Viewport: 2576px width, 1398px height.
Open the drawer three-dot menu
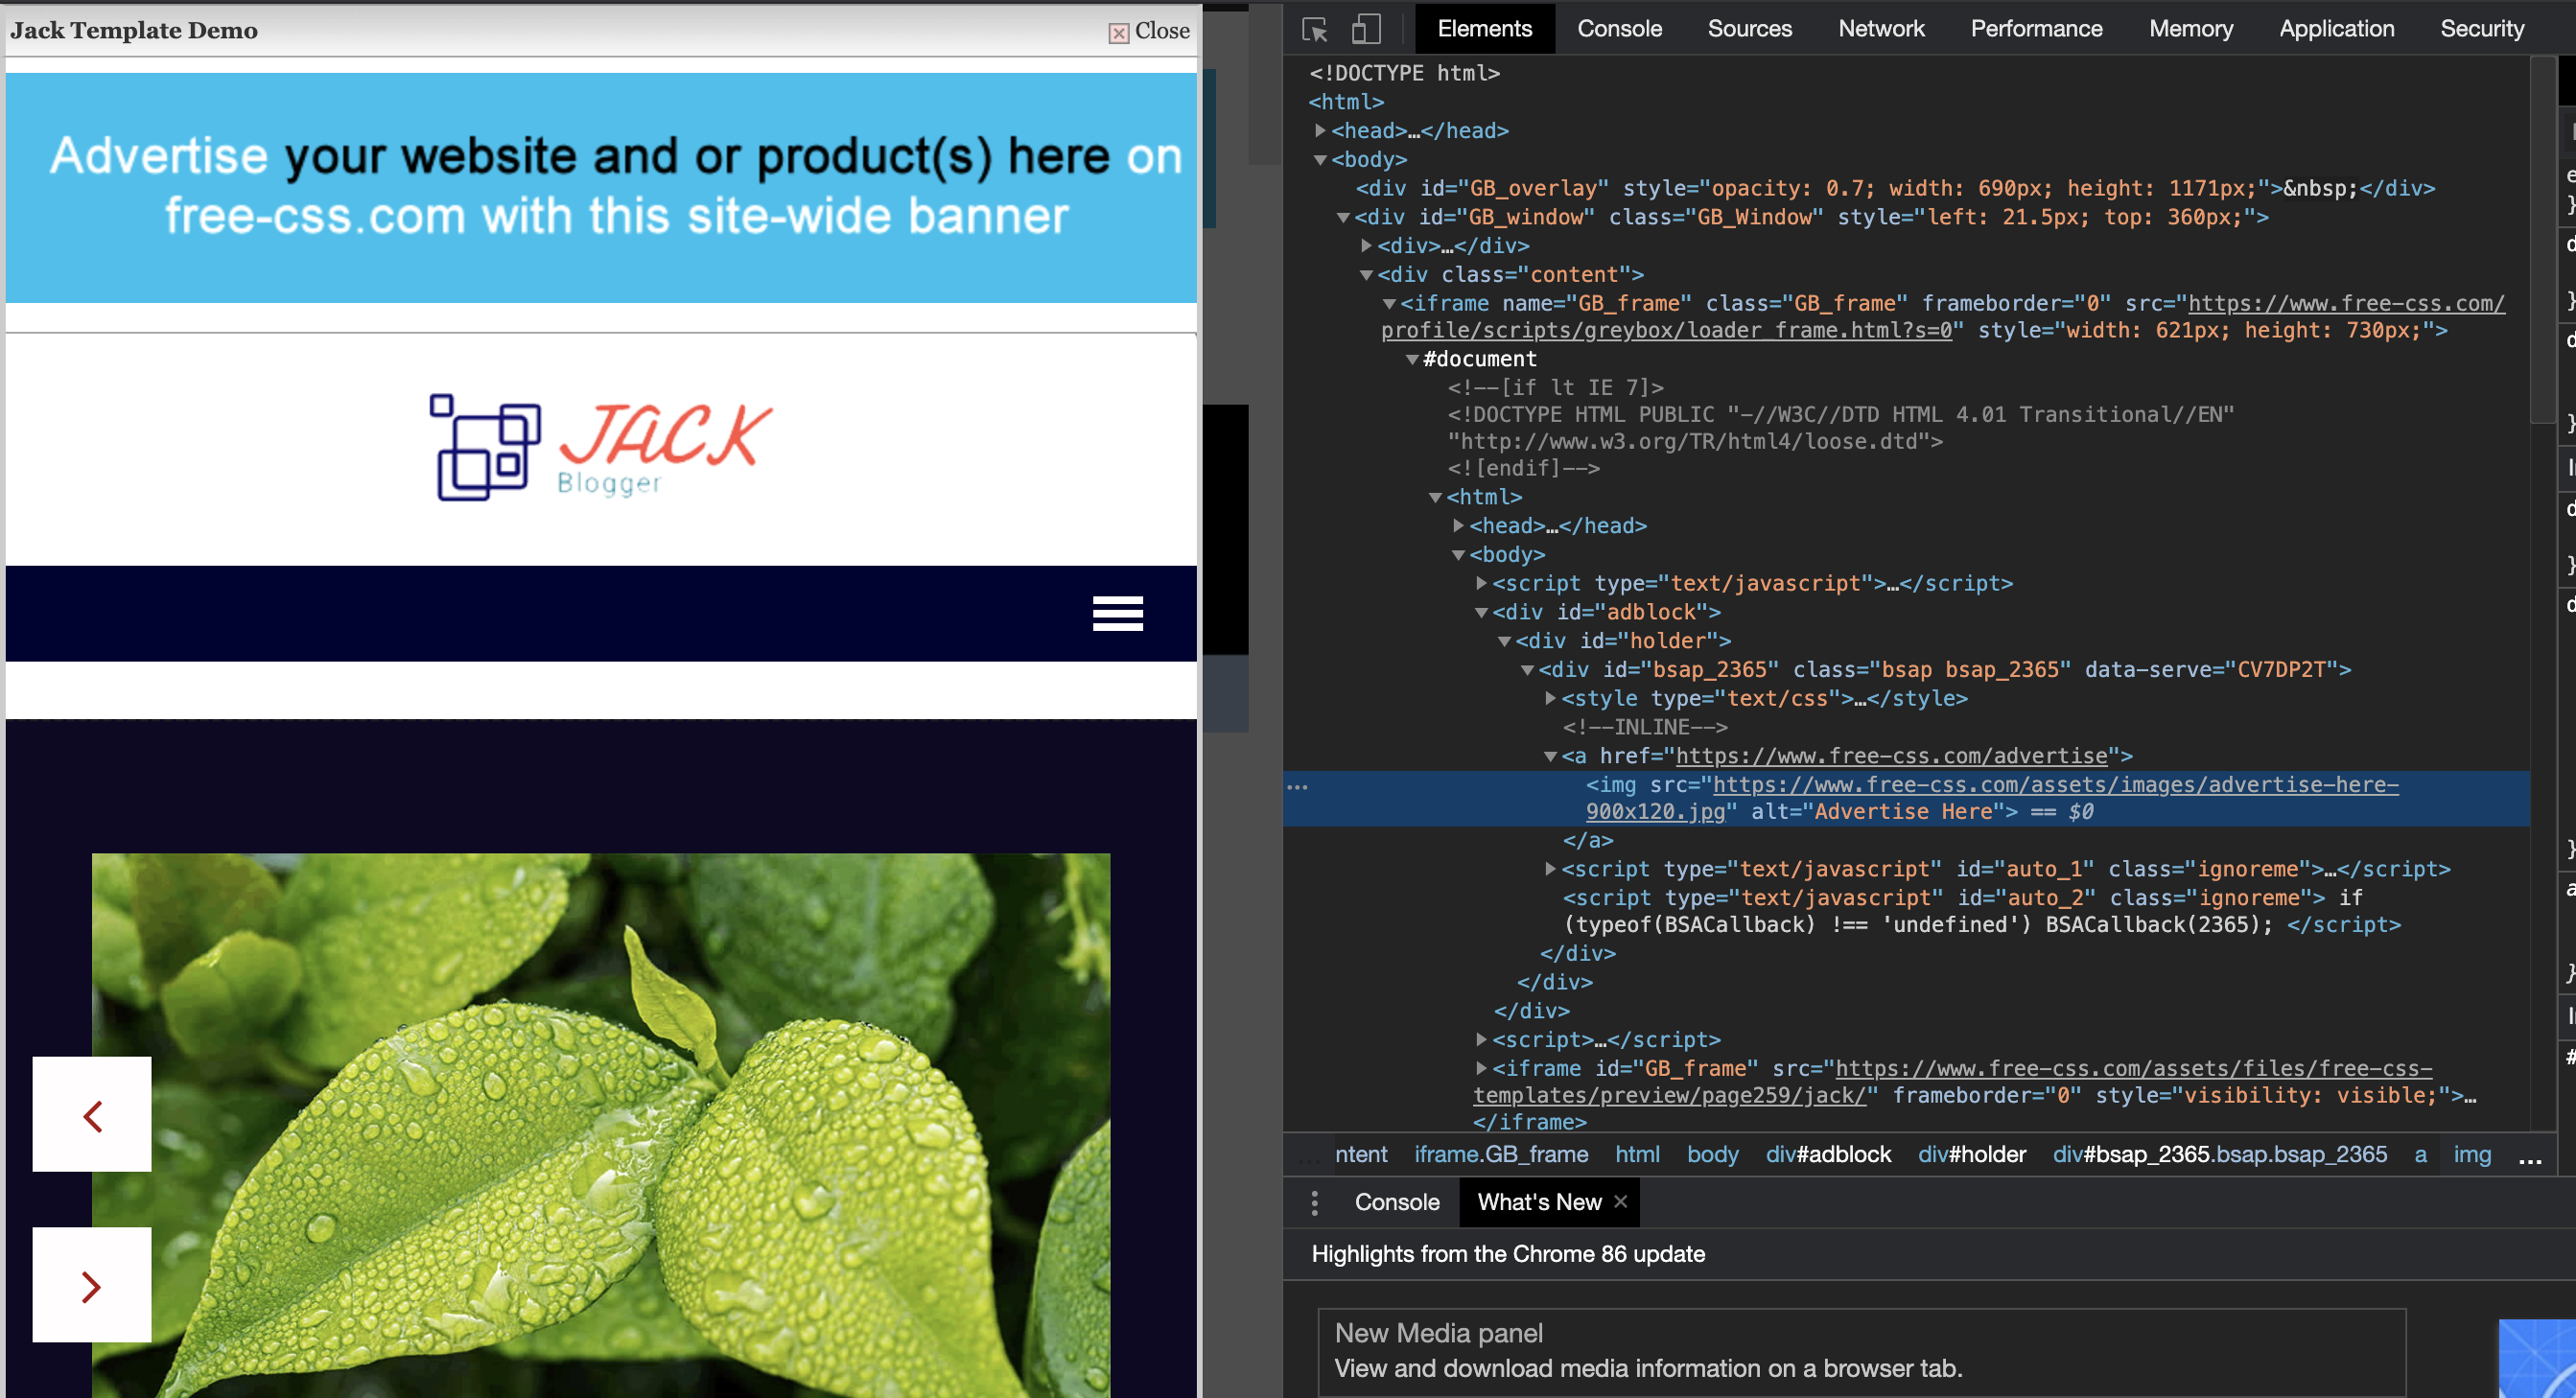click(1315, 1202)
